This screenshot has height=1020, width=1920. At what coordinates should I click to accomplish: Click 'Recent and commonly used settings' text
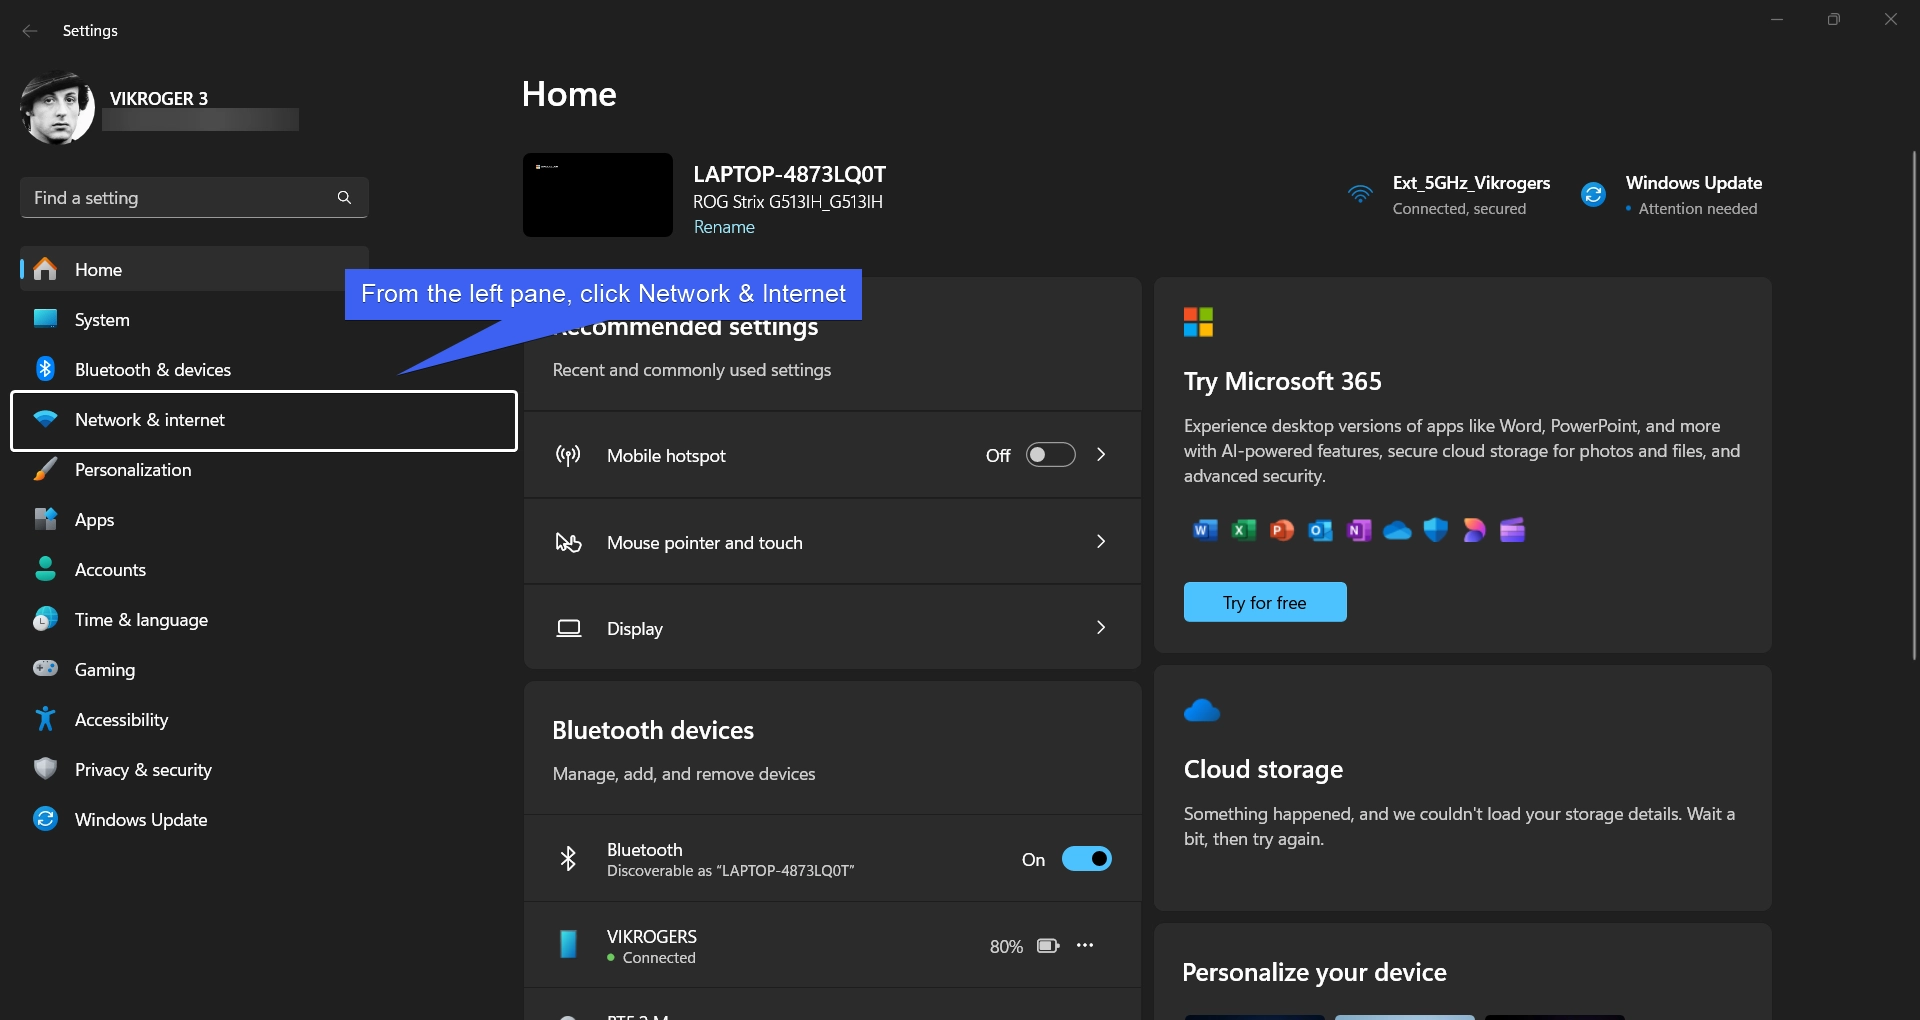[x=692, y=370]
